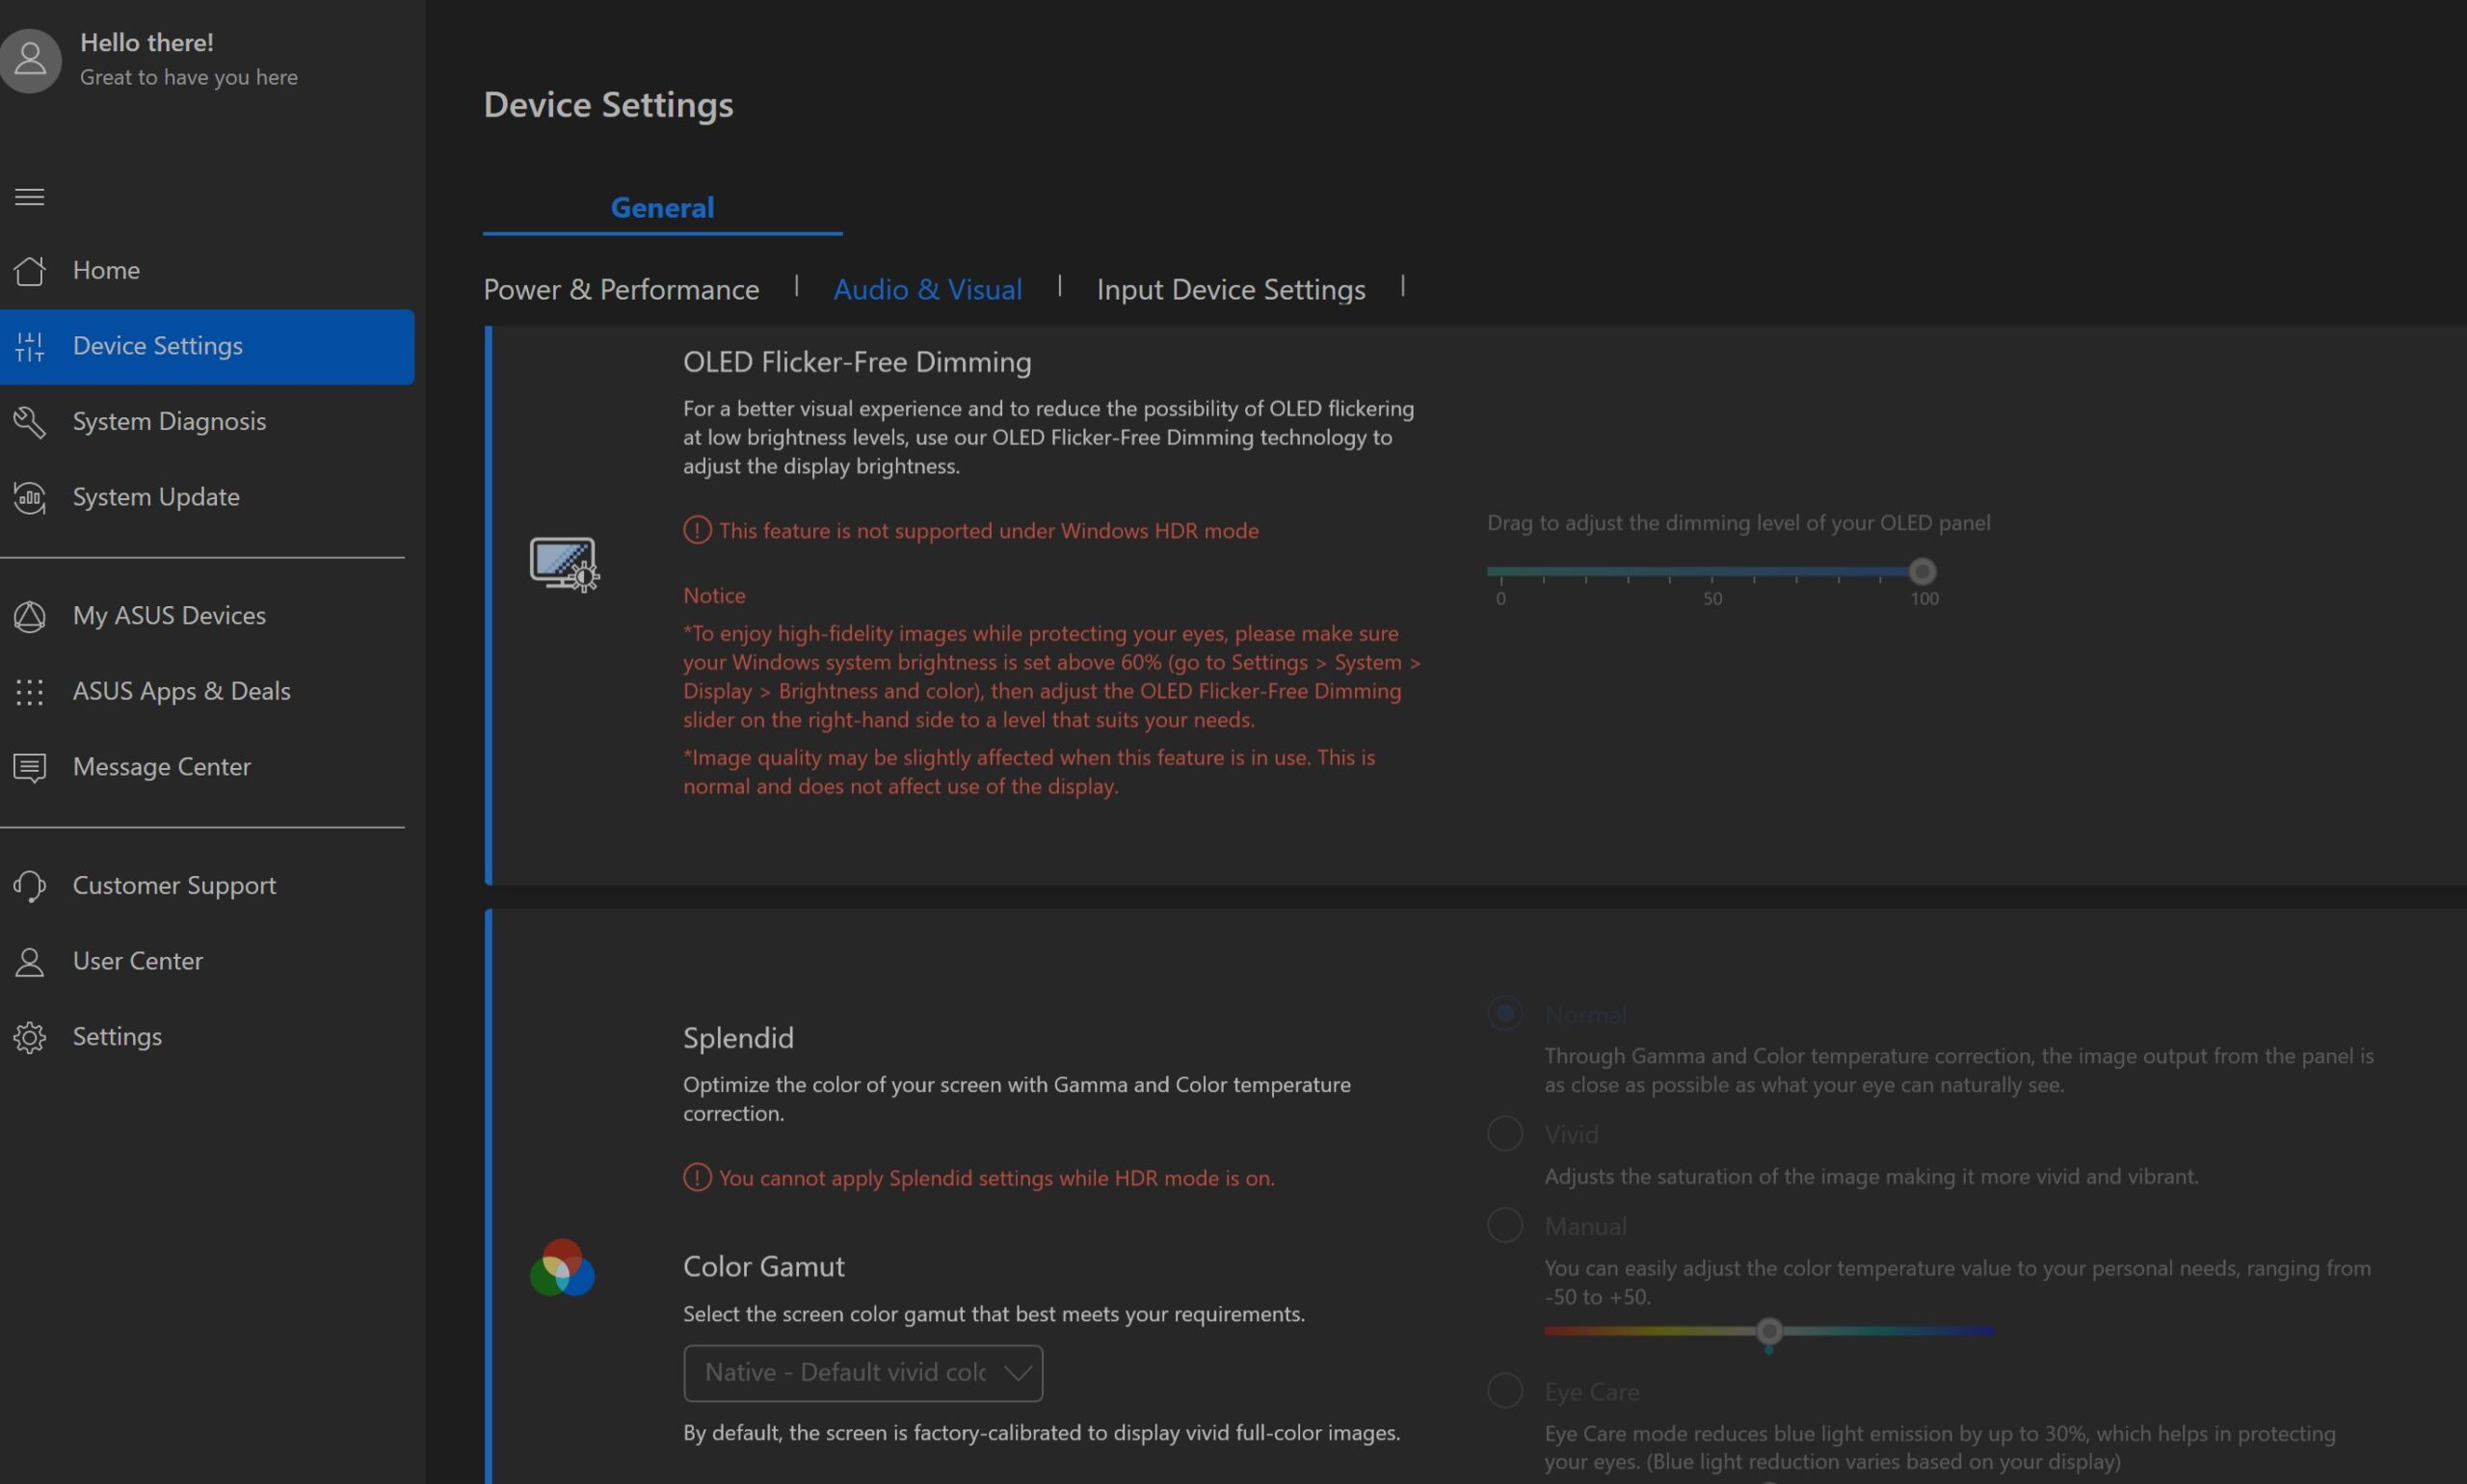The height and width of the screenshot is (1484, 2467).
Task: Click ASUS Apps & Deals grid icon
Action: (x=30, y=691)
